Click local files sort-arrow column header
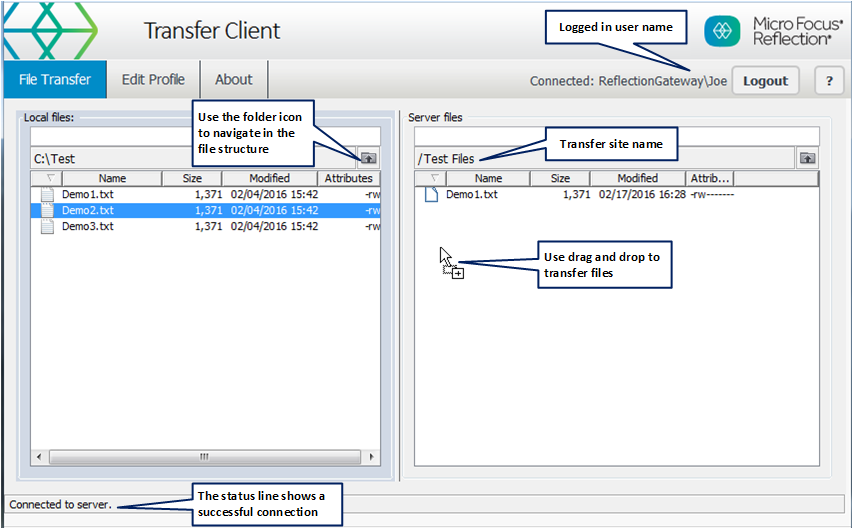 [47, 178]
